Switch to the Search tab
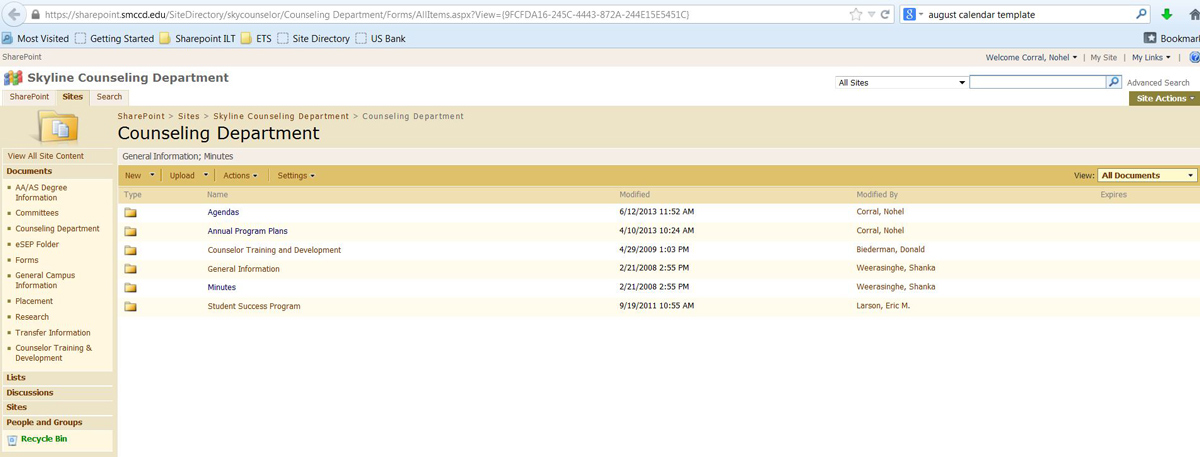Viewport: 1200px width, 457px height. tap(109, 97)
